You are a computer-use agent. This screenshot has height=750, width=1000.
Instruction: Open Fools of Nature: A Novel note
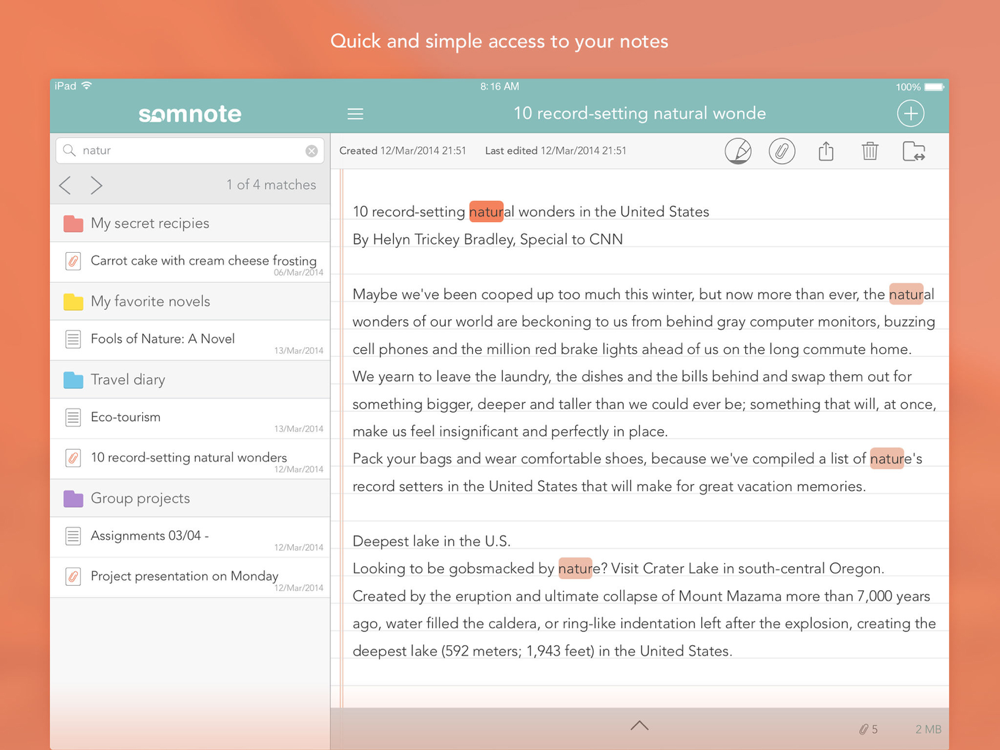click(x=190, y=340)
